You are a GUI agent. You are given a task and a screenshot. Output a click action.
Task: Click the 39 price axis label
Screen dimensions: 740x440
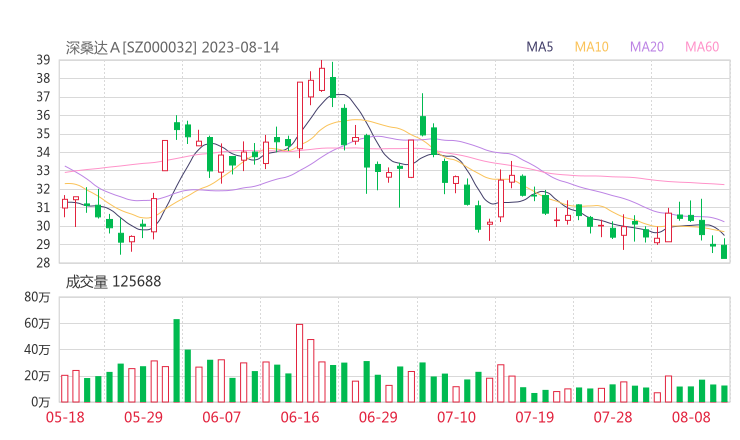click(x=43, y=60)
